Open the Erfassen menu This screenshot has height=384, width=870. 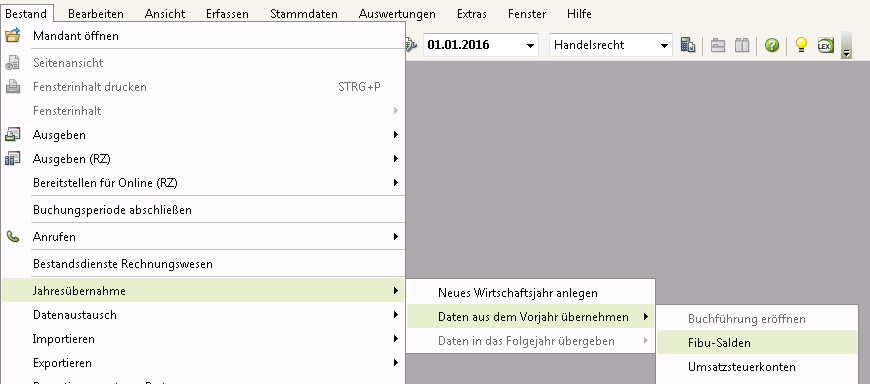(227, 14)
